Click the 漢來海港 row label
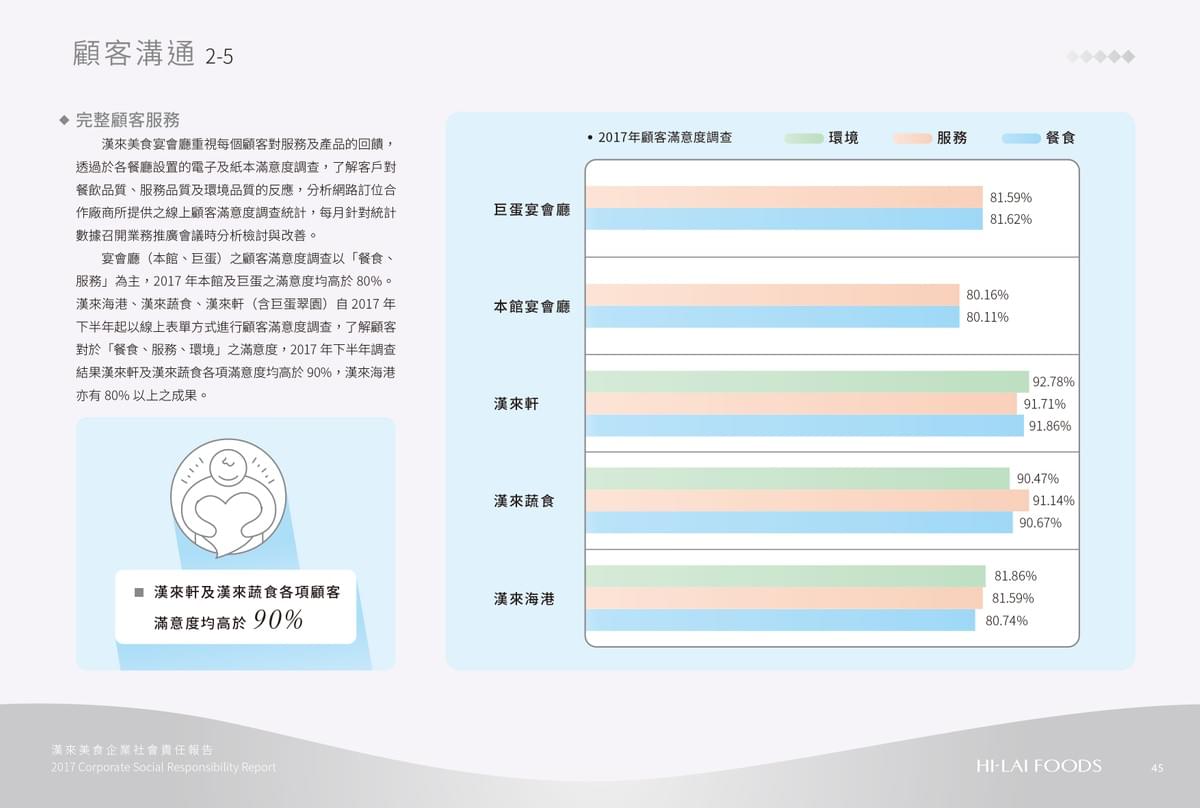Screen dimensions: 1200x808 click(x=523, y=599)
